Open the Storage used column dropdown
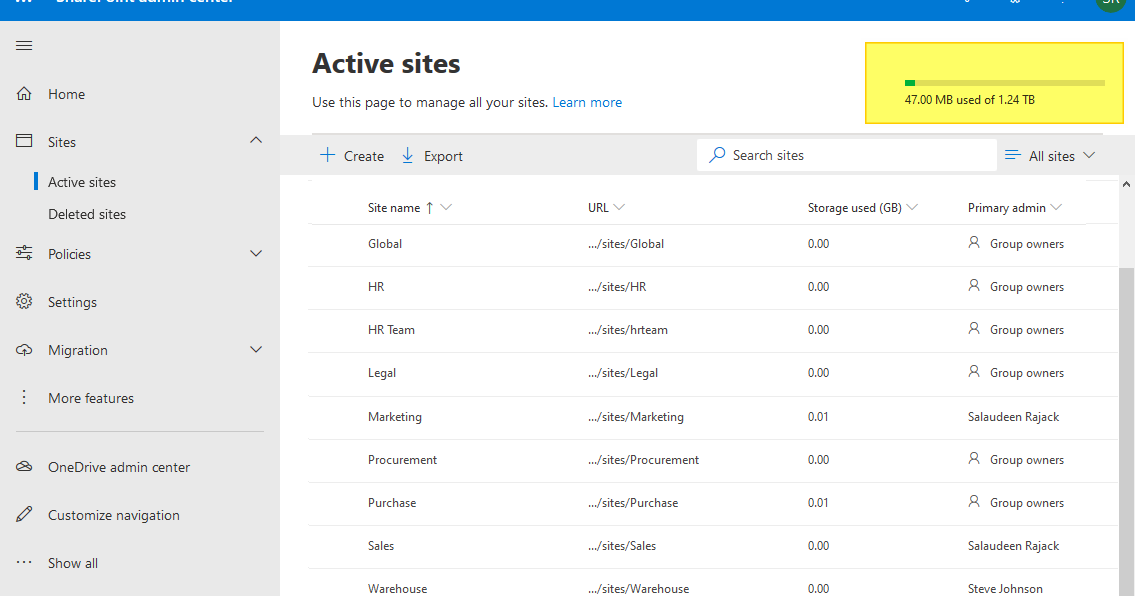 tap(911, 207)
